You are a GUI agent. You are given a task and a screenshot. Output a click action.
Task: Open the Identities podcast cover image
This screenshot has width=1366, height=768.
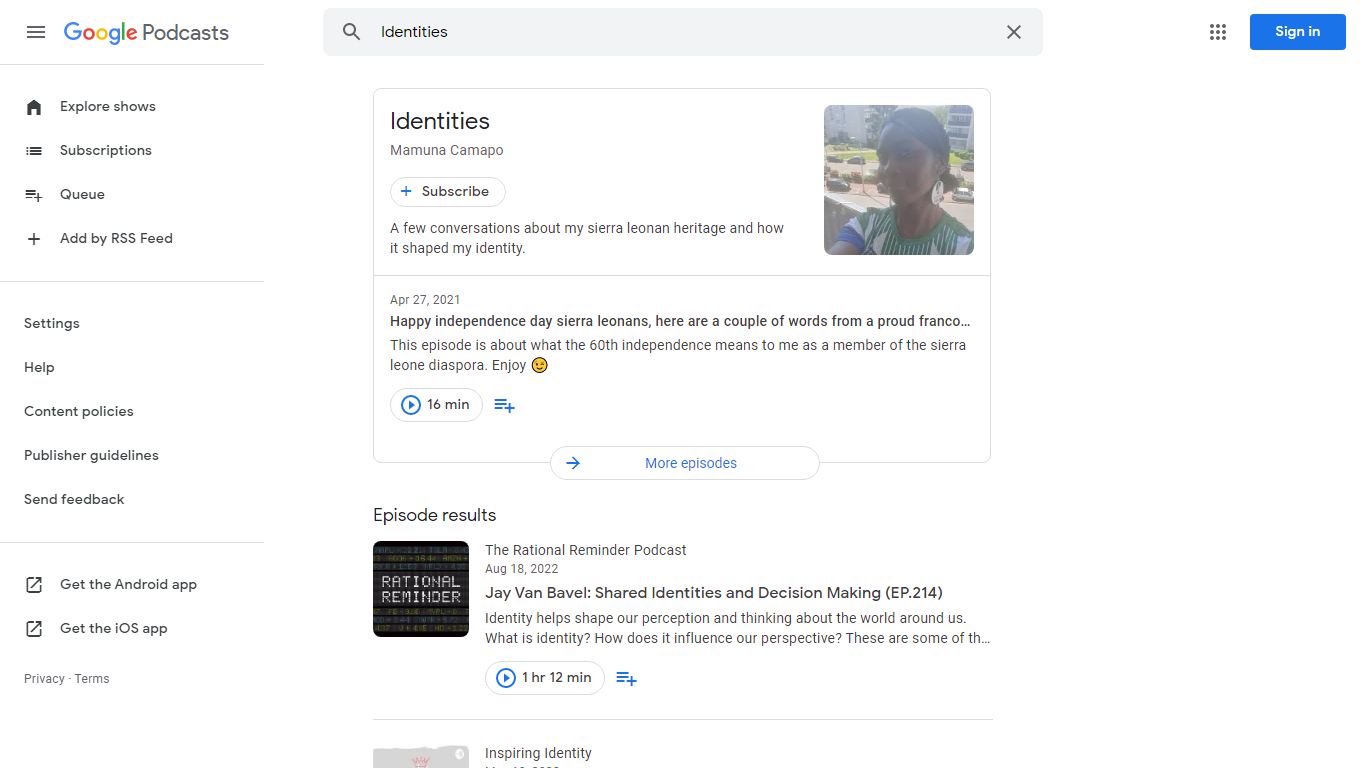pyautogui.click(x=899, y=180)
